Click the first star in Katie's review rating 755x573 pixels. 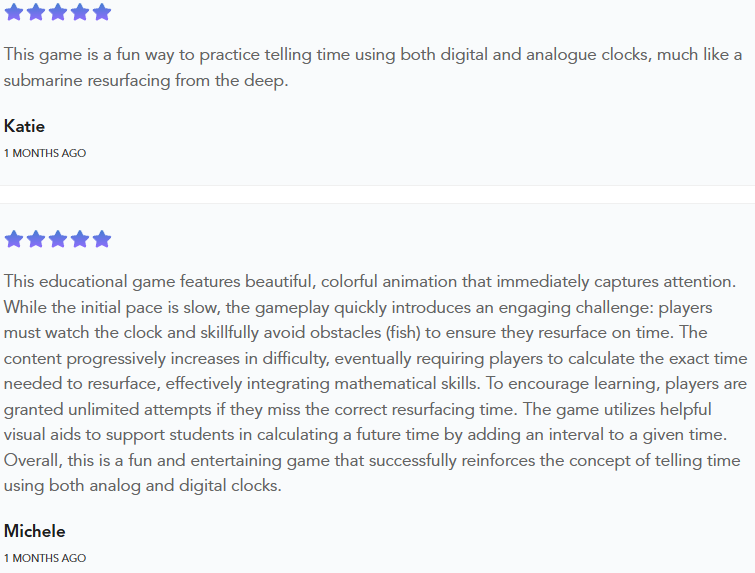coord(14,12)
